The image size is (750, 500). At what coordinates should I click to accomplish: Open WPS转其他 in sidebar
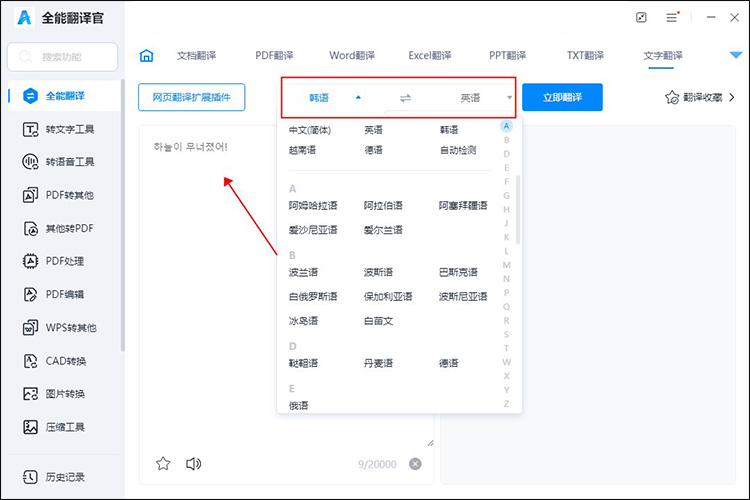60,328
